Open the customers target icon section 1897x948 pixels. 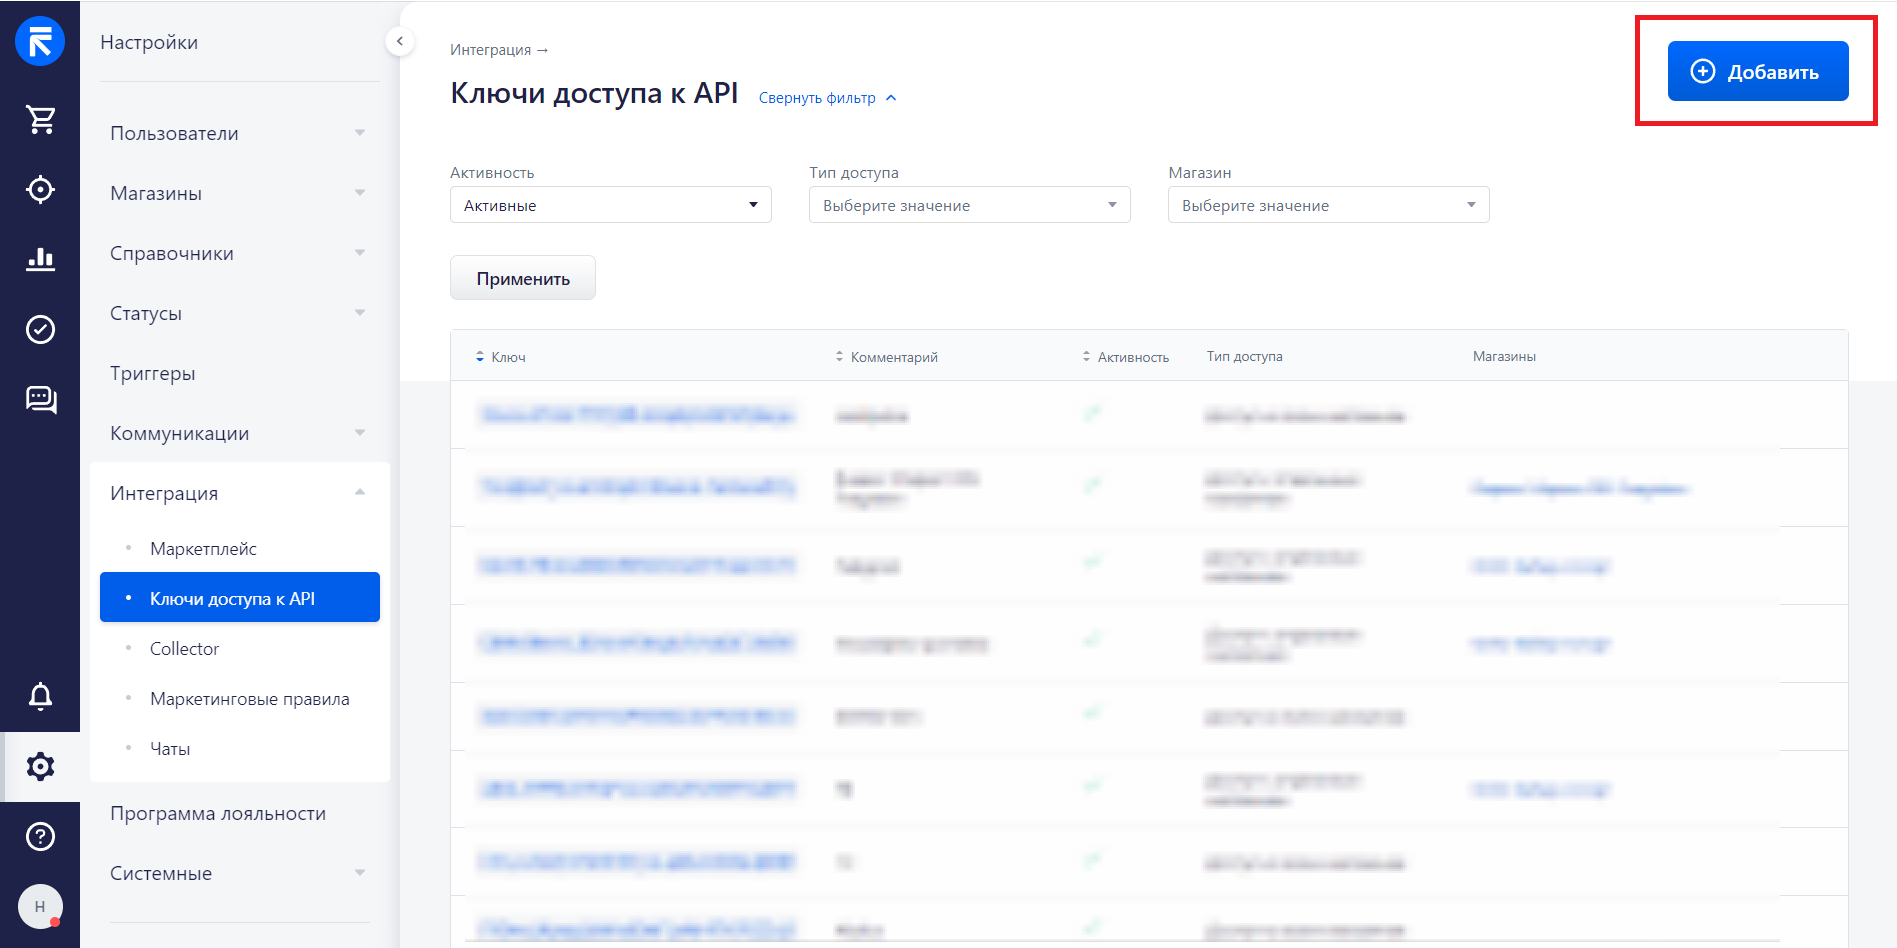(x=40, y=189)
